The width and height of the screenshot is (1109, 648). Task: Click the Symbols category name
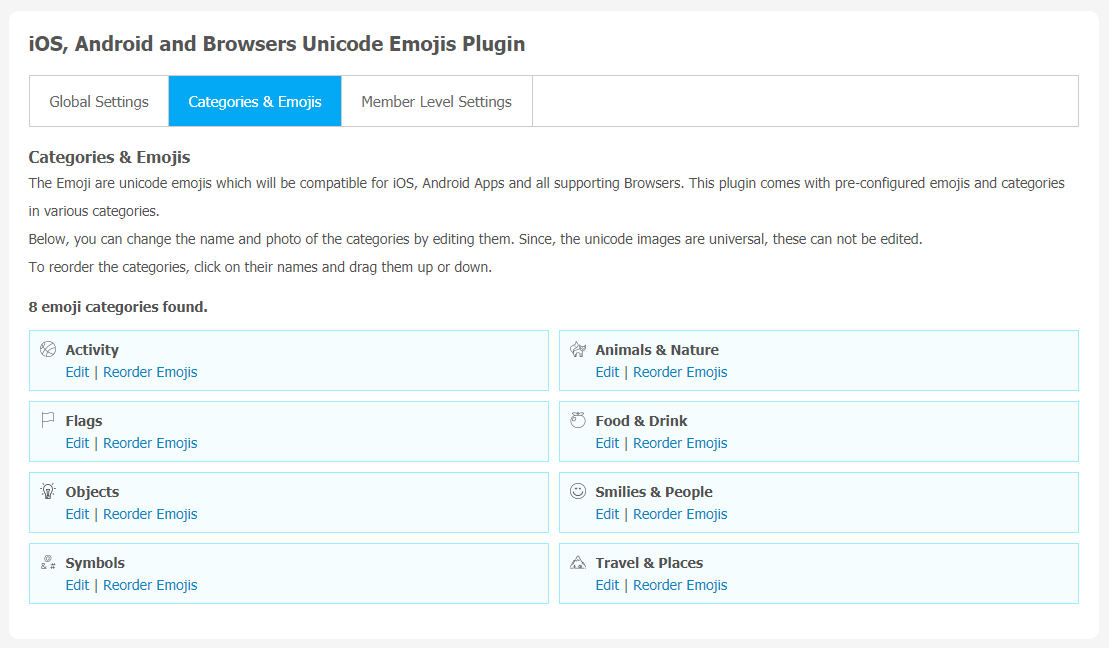click(x=95, y=563)
